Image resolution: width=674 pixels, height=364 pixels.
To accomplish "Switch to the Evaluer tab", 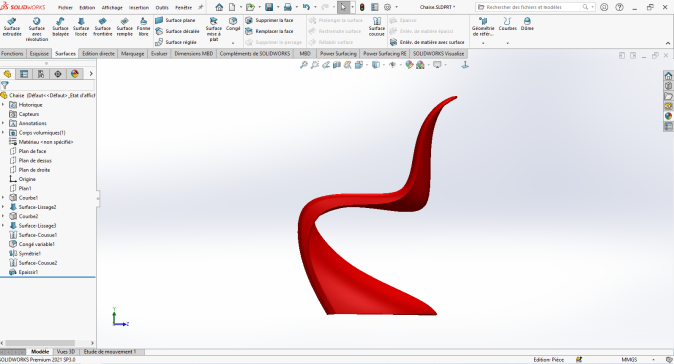I will point(159,54).
